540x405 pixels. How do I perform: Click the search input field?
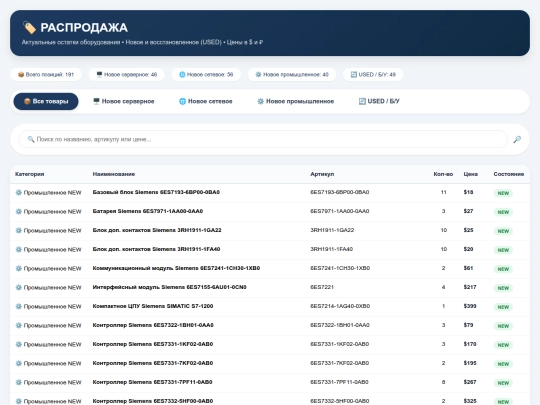pos(263,139)
